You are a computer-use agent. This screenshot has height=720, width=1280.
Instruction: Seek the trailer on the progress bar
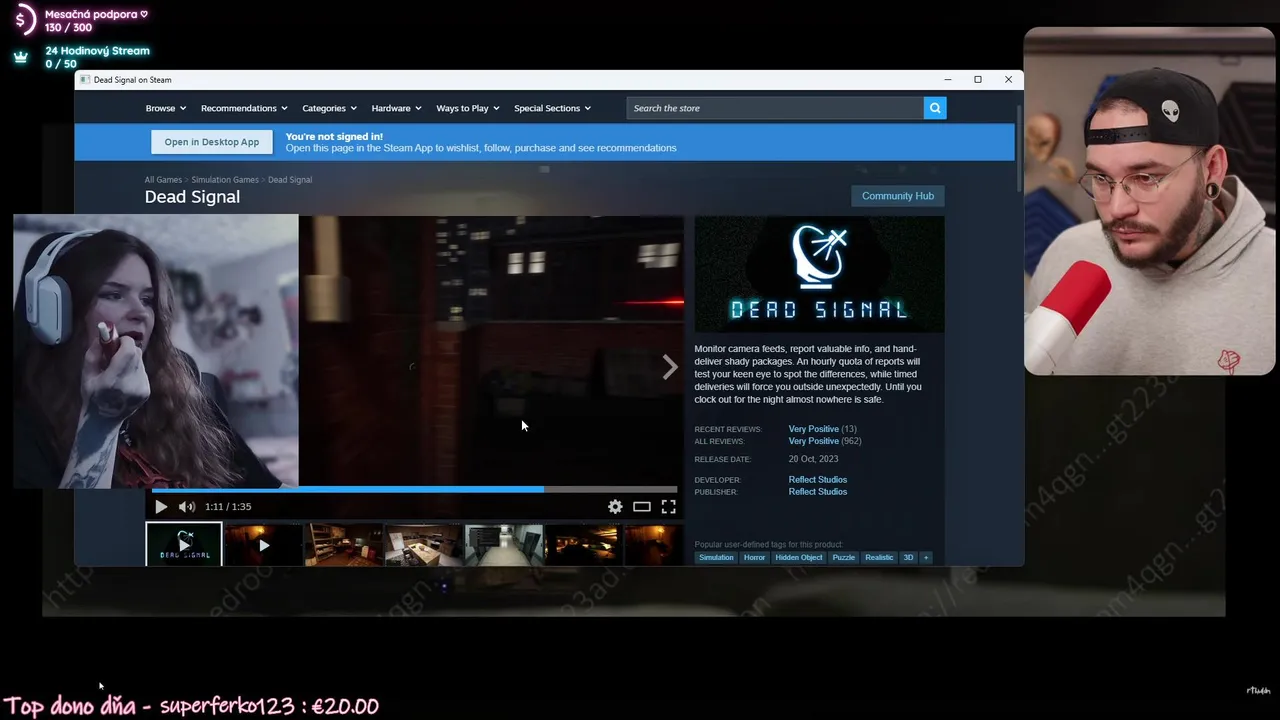point(415,490)
